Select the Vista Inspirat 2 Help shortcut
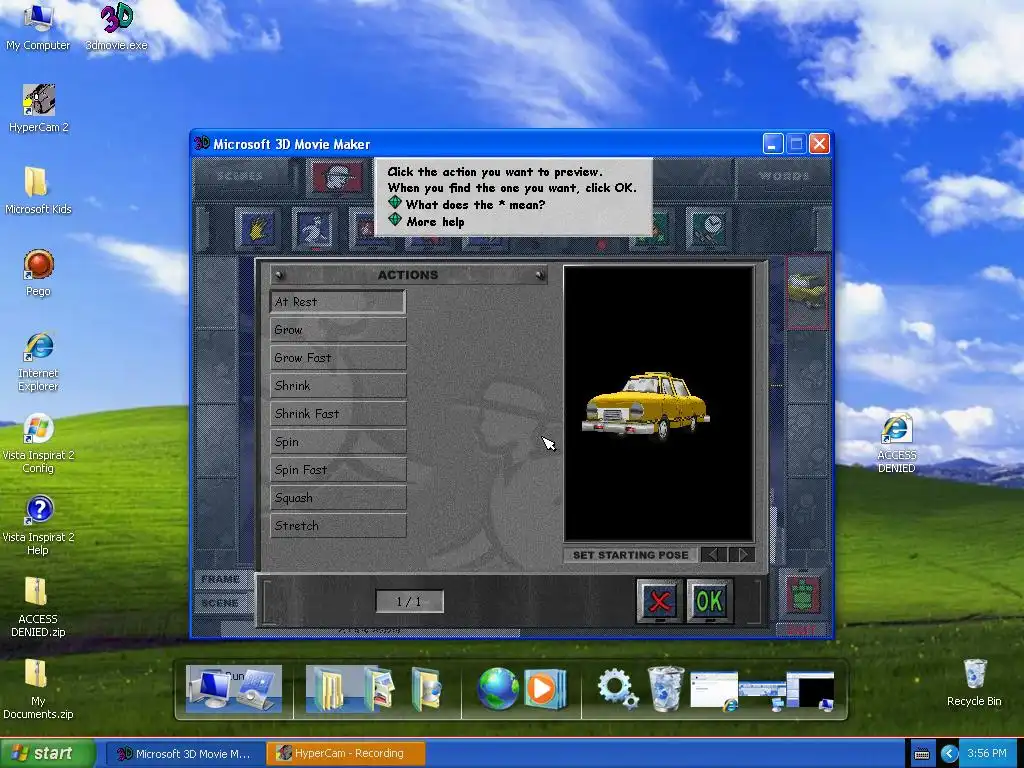 coord(38,525)
